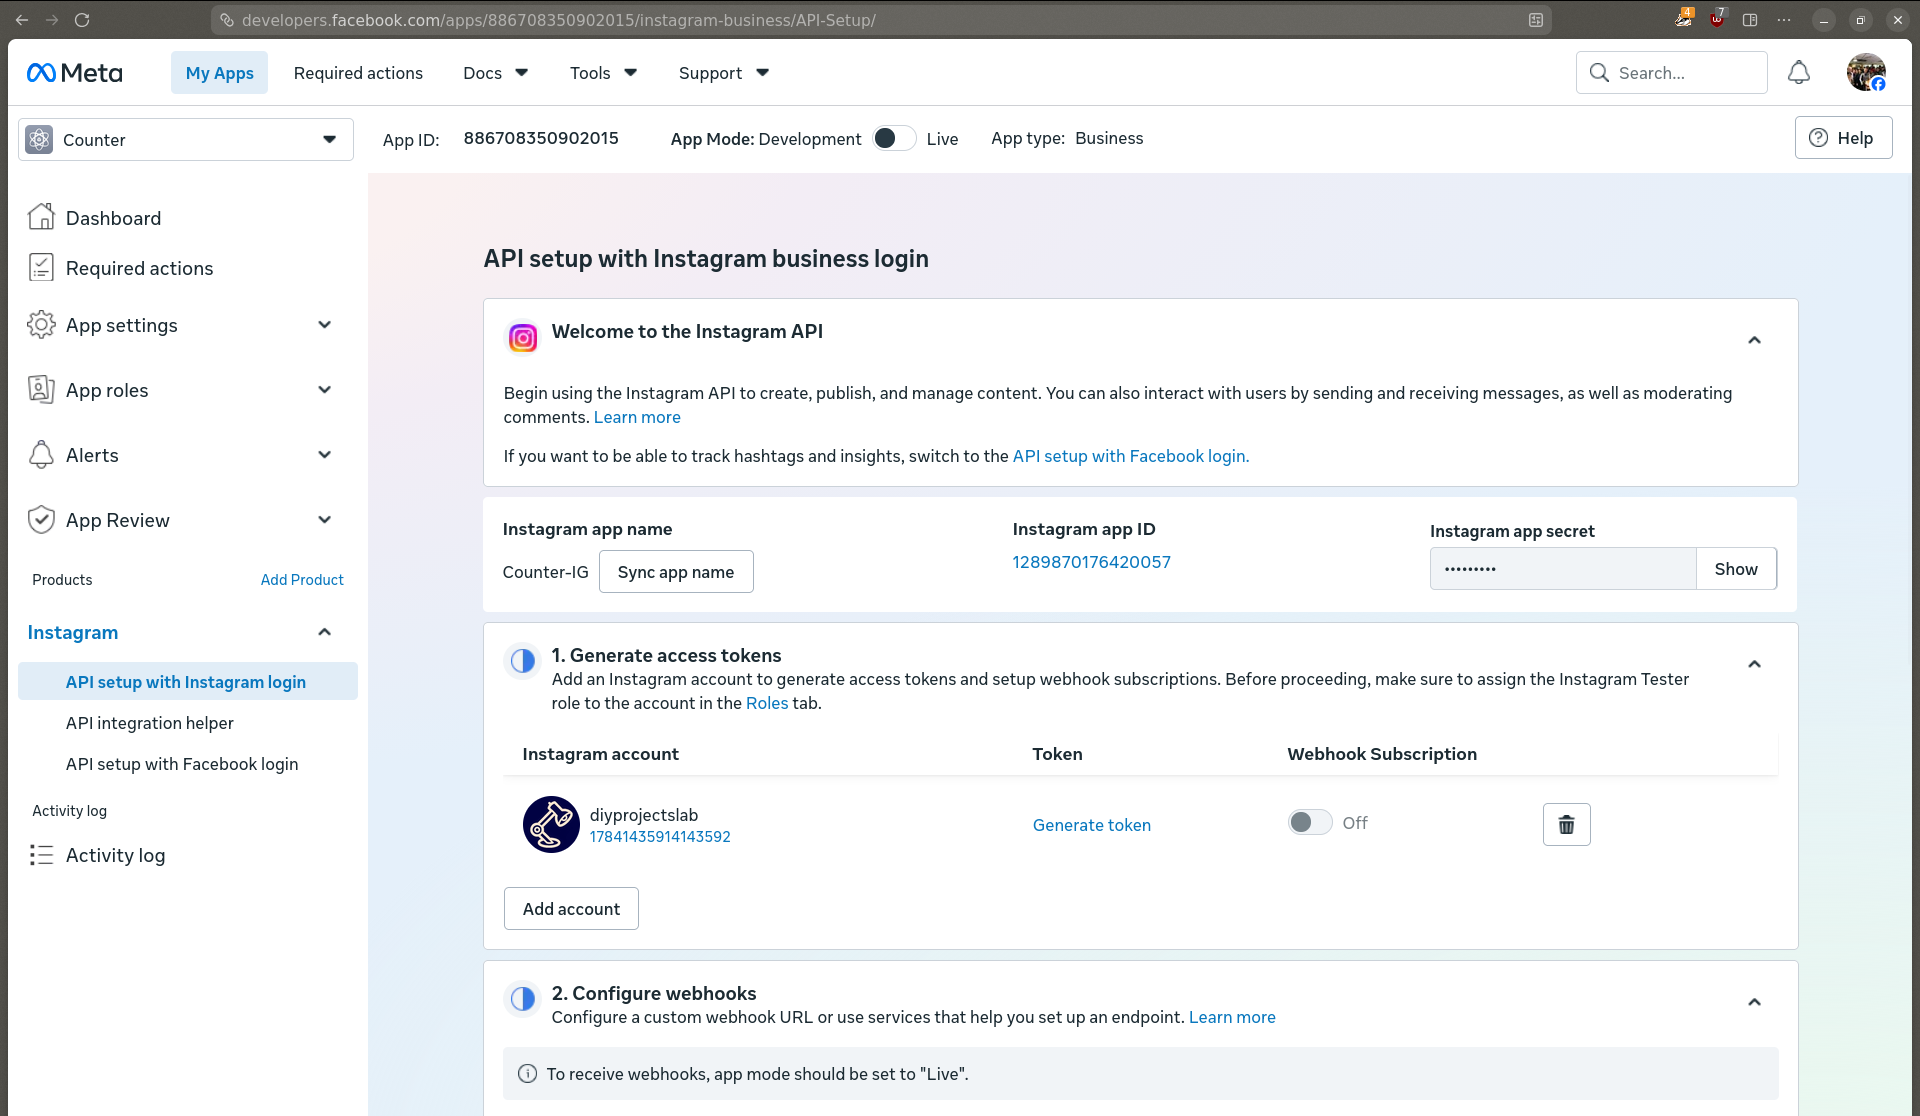1920x1116 pixels.
Task: Open API integration helper
Action: pyautogui.click(x=150, y=722)
